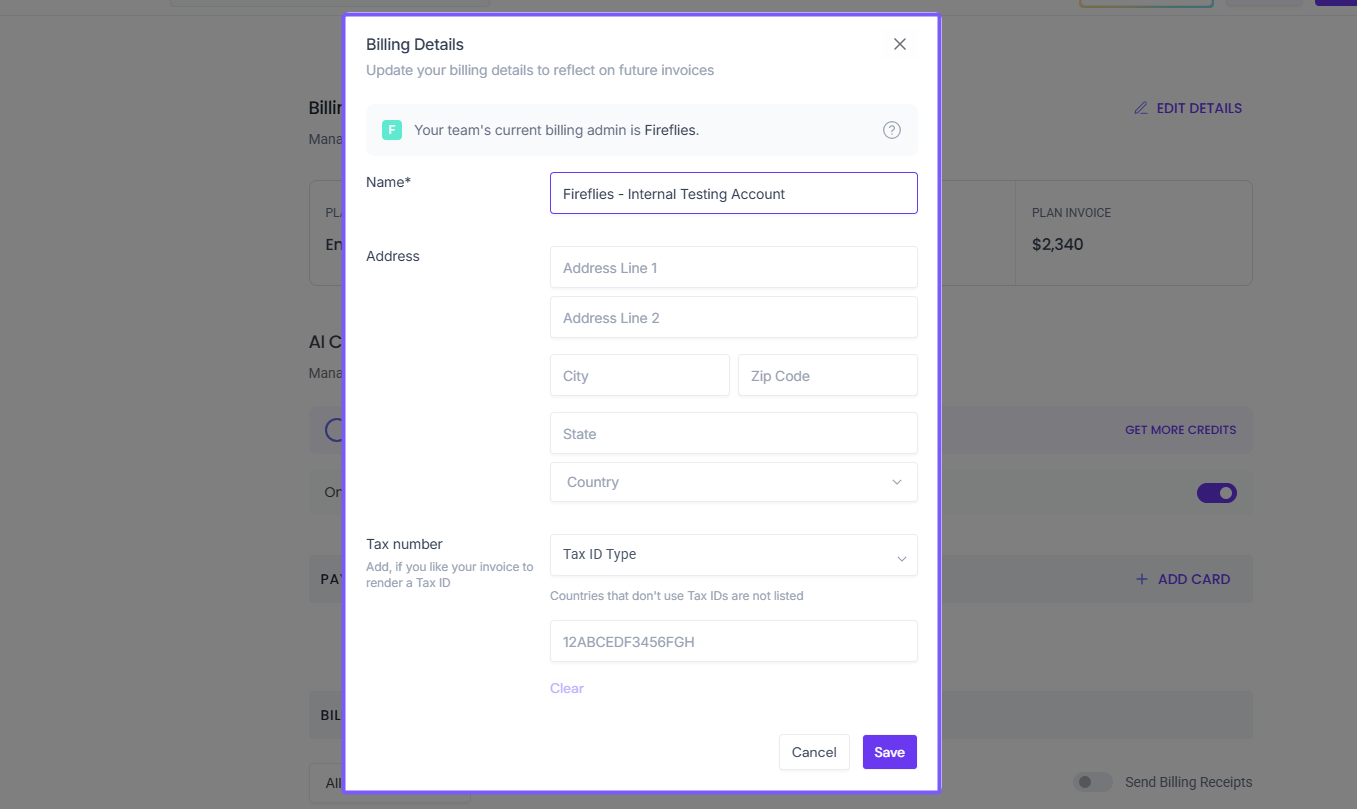
Task: Click the plus icon next to Add Card
Action: coord(1142,579)
